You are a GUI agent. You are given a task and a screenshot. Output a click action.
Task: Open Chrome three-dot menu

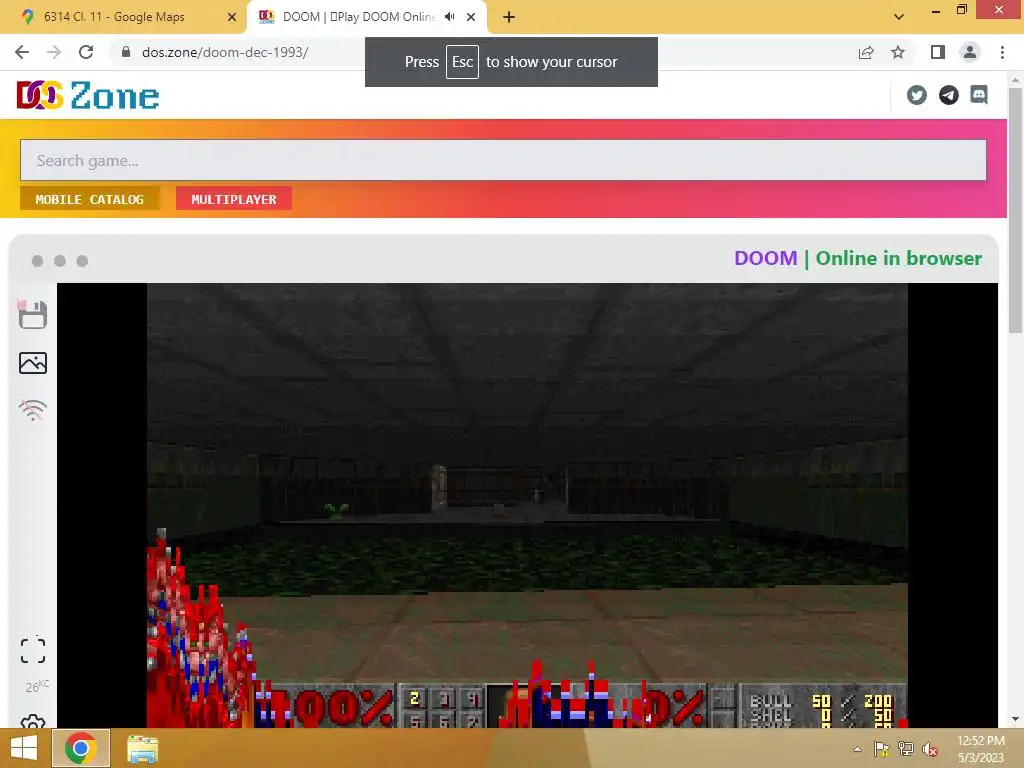pos(1002,52)
